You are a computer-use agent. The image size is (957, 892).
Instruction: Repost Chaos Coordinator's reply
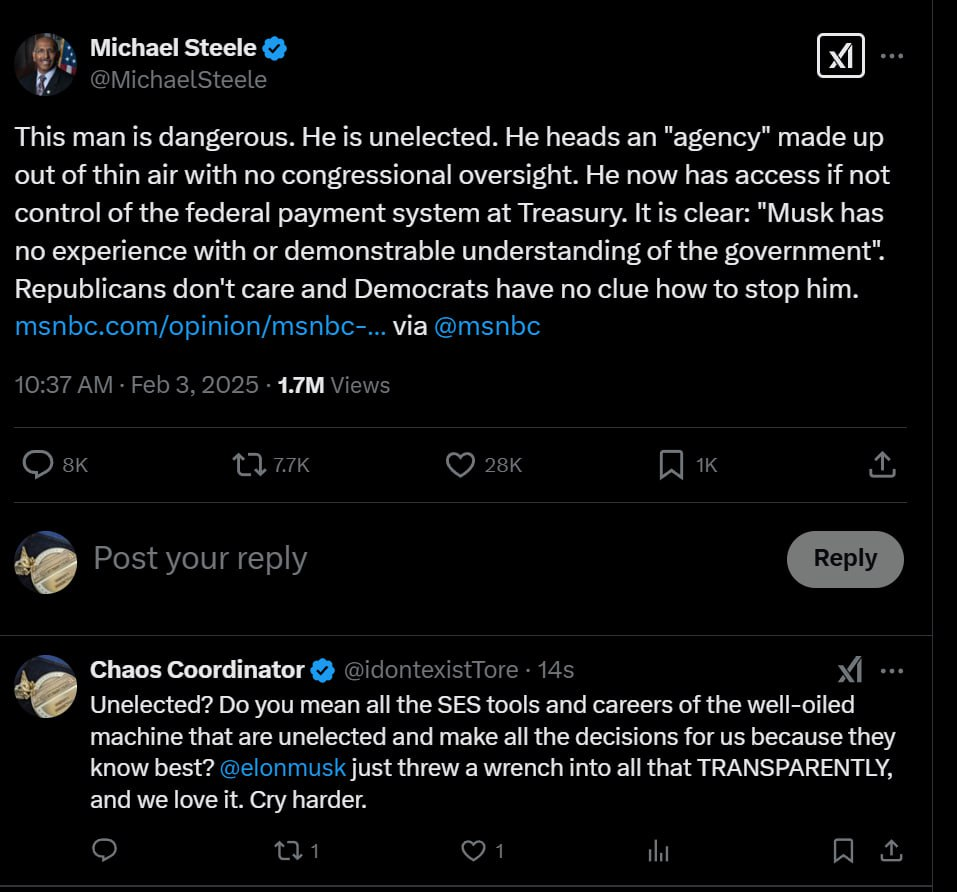pyautogui.click(x=286, y=850)
